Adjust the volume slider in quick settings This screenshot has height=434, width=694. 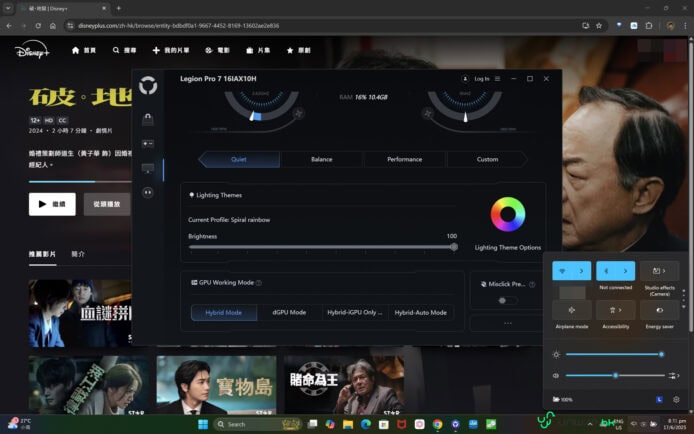click(x=615, y=376)
